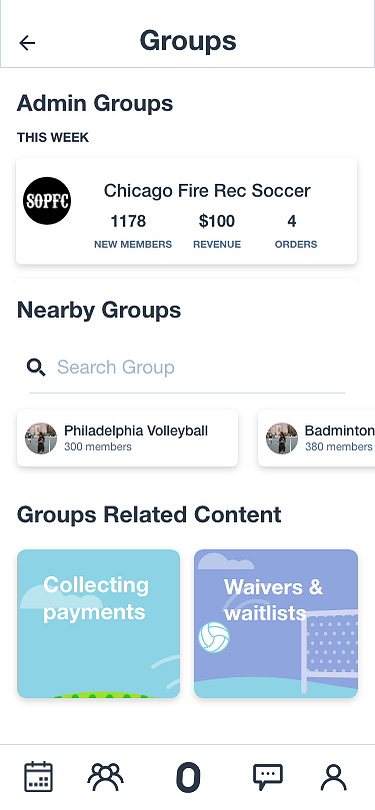Click the Search Group field
Screen dimensions: 375x810
(187, 368)
